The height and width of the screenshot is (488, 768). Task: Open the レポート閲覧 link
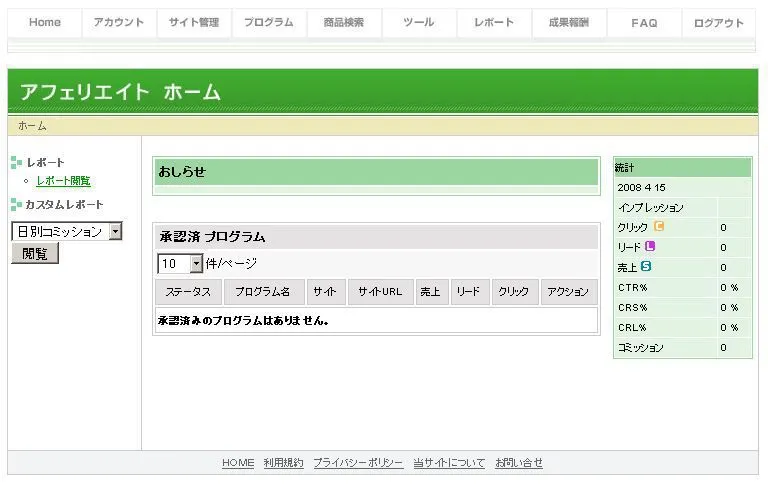(x=63, y=181)
